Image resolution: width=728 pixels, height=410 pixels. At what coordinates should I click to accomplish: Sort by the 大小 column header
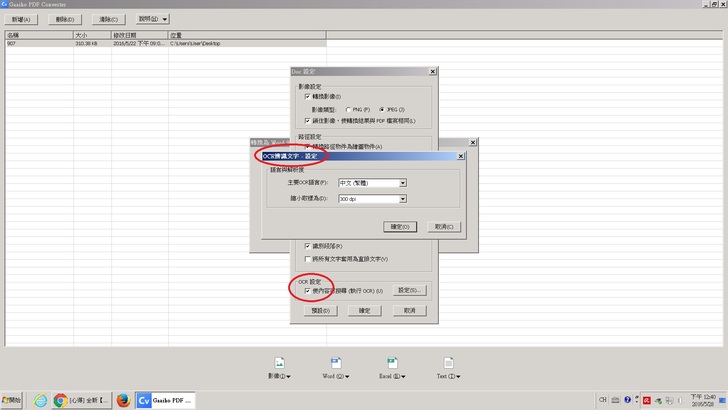coord(92,35)
